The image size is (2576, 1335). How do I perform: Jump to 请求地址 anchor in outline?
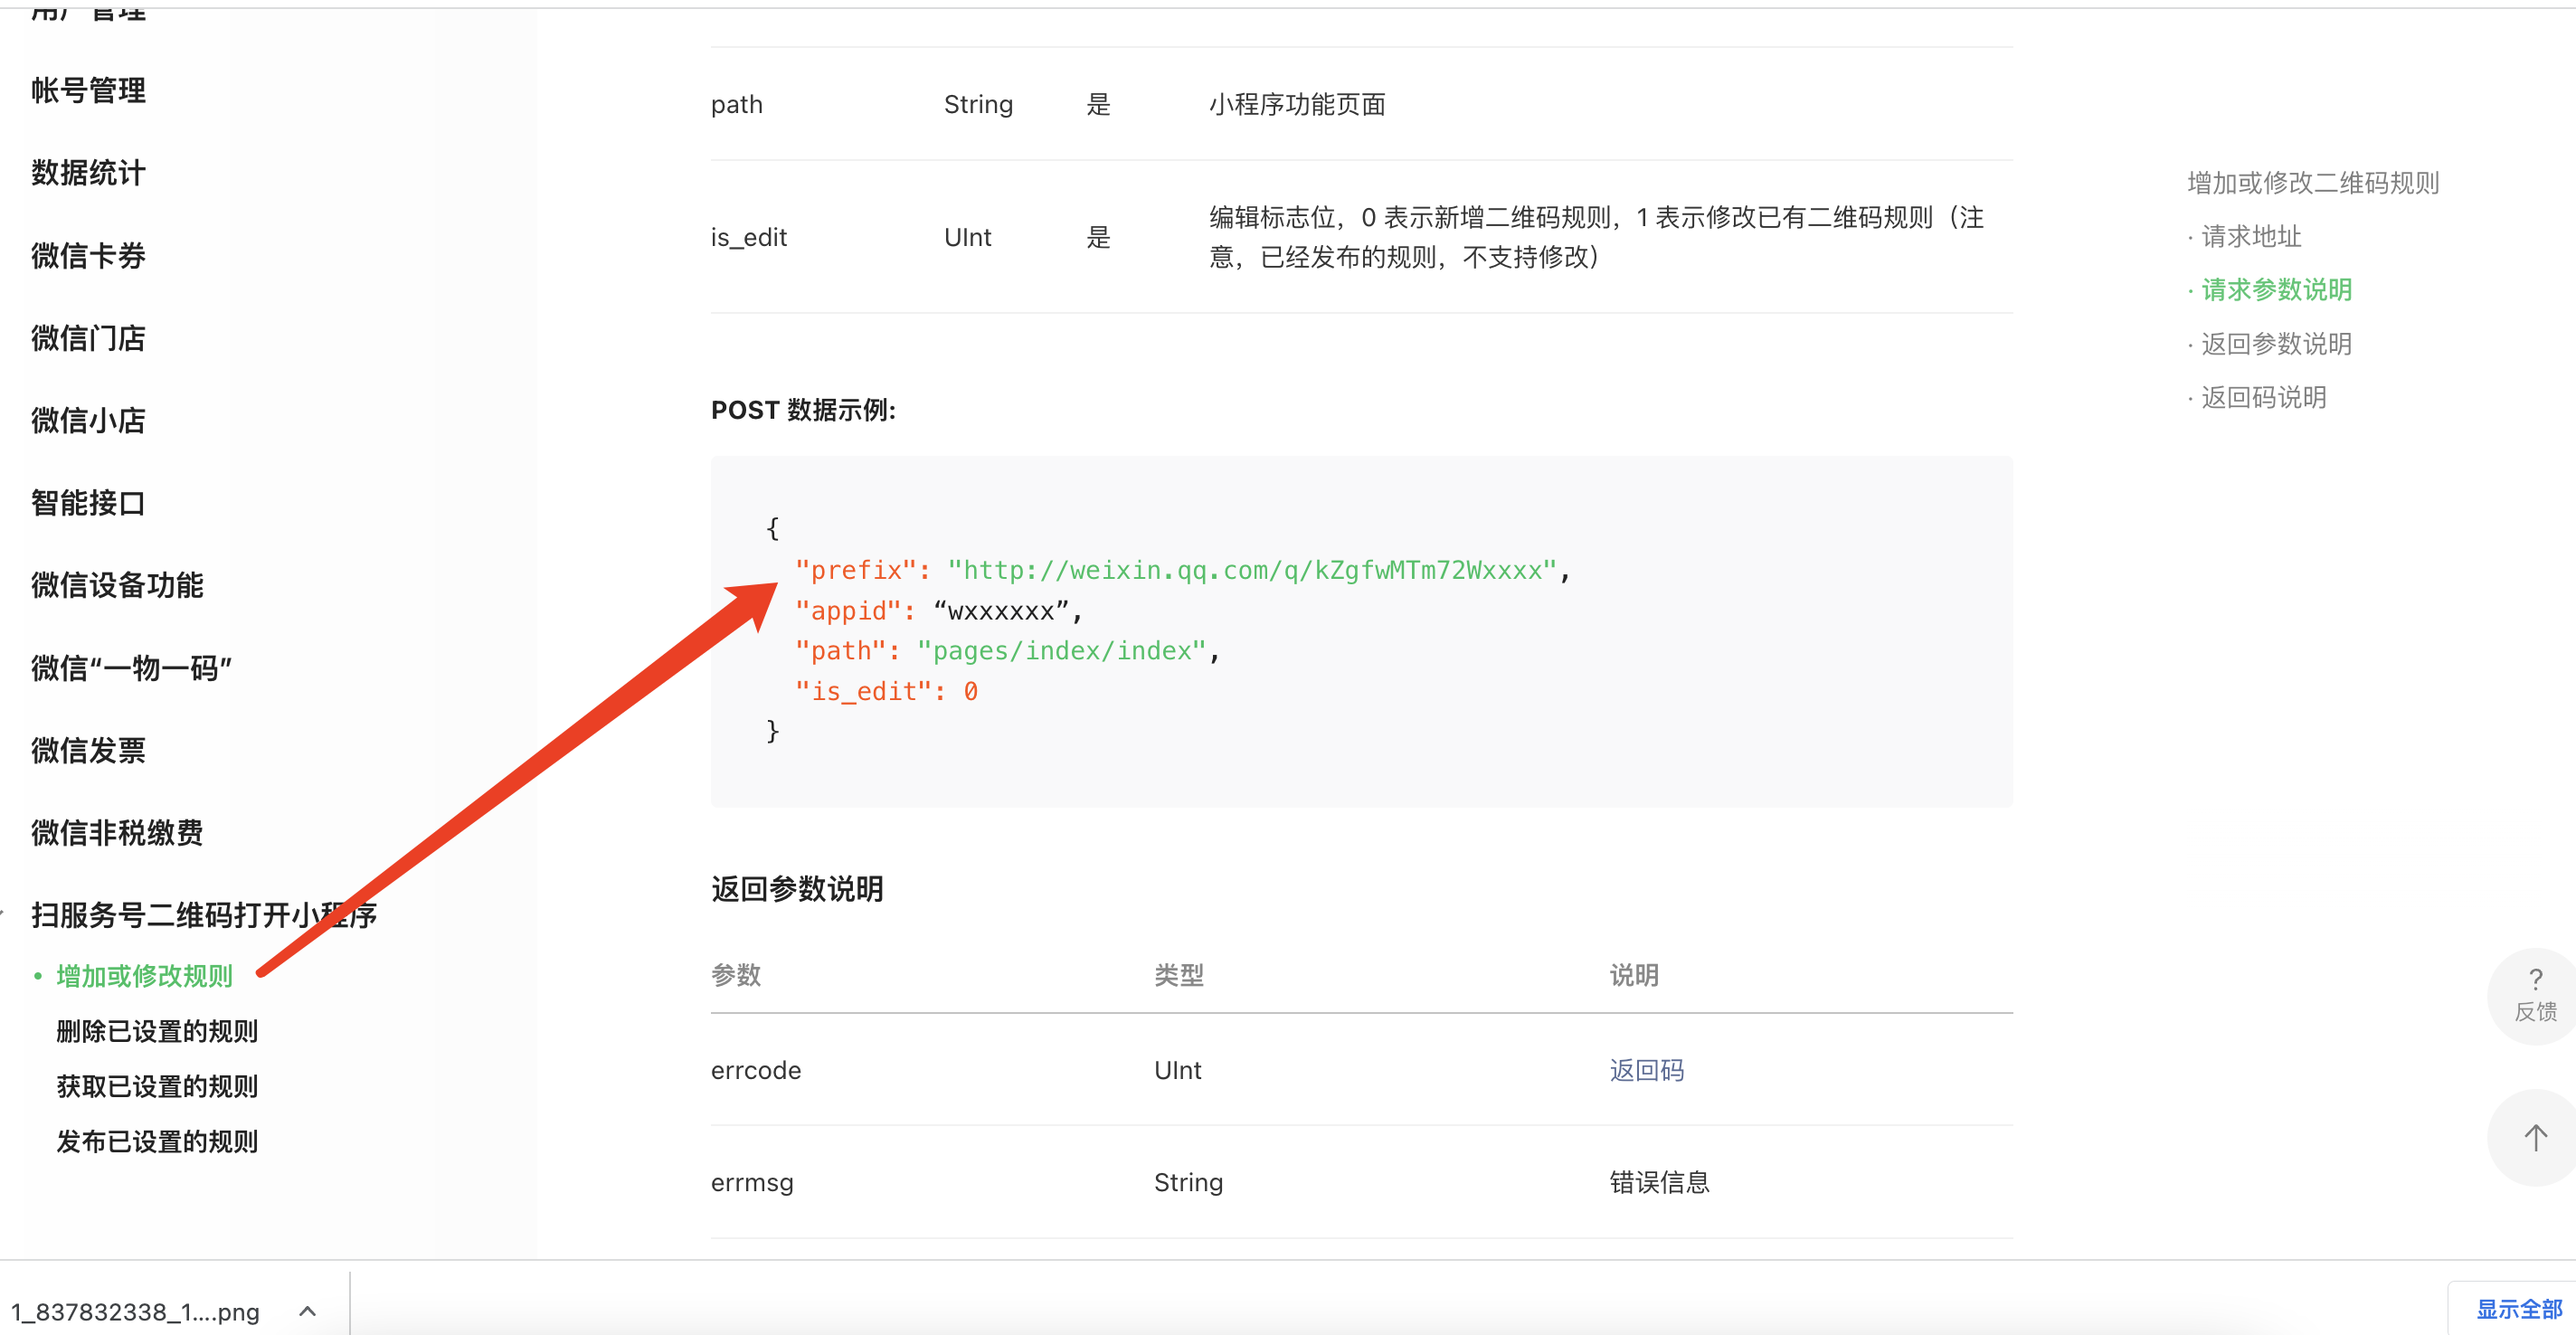pyautogui.click(x=2250, y=236)
